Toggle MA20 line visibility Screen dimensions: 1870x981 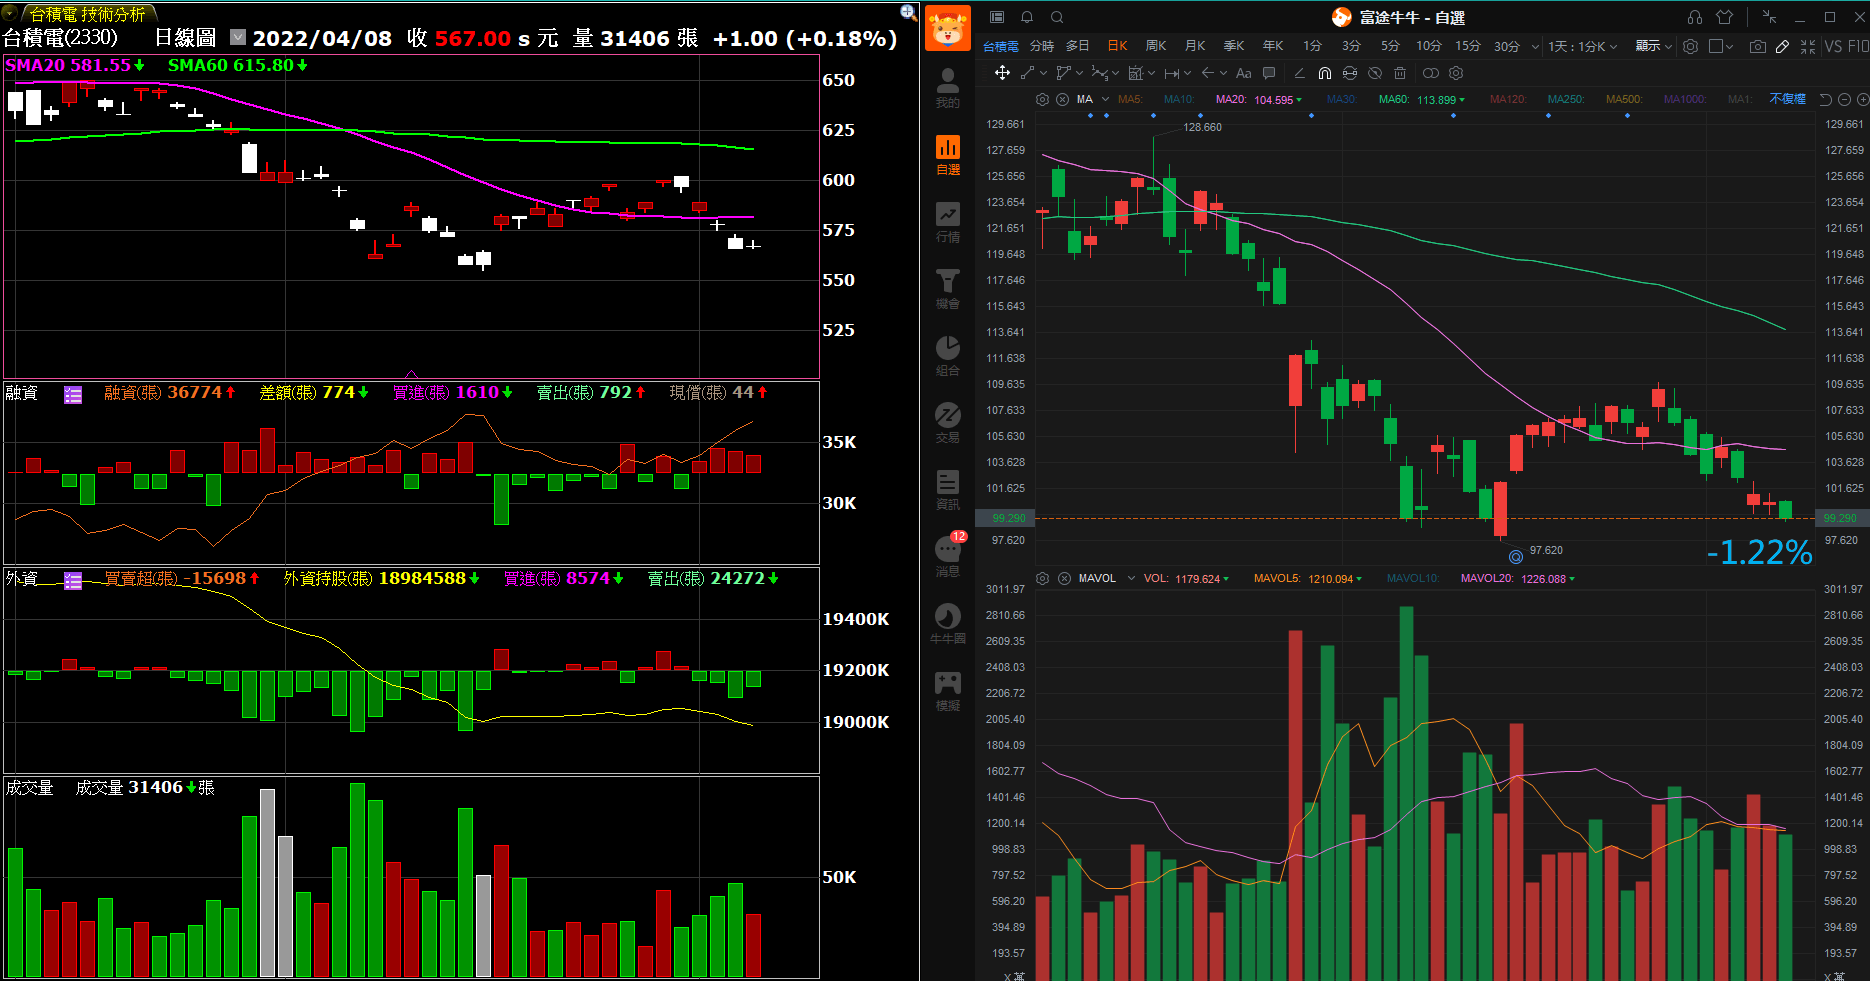pyautogui.click(x=1230, y=99)
